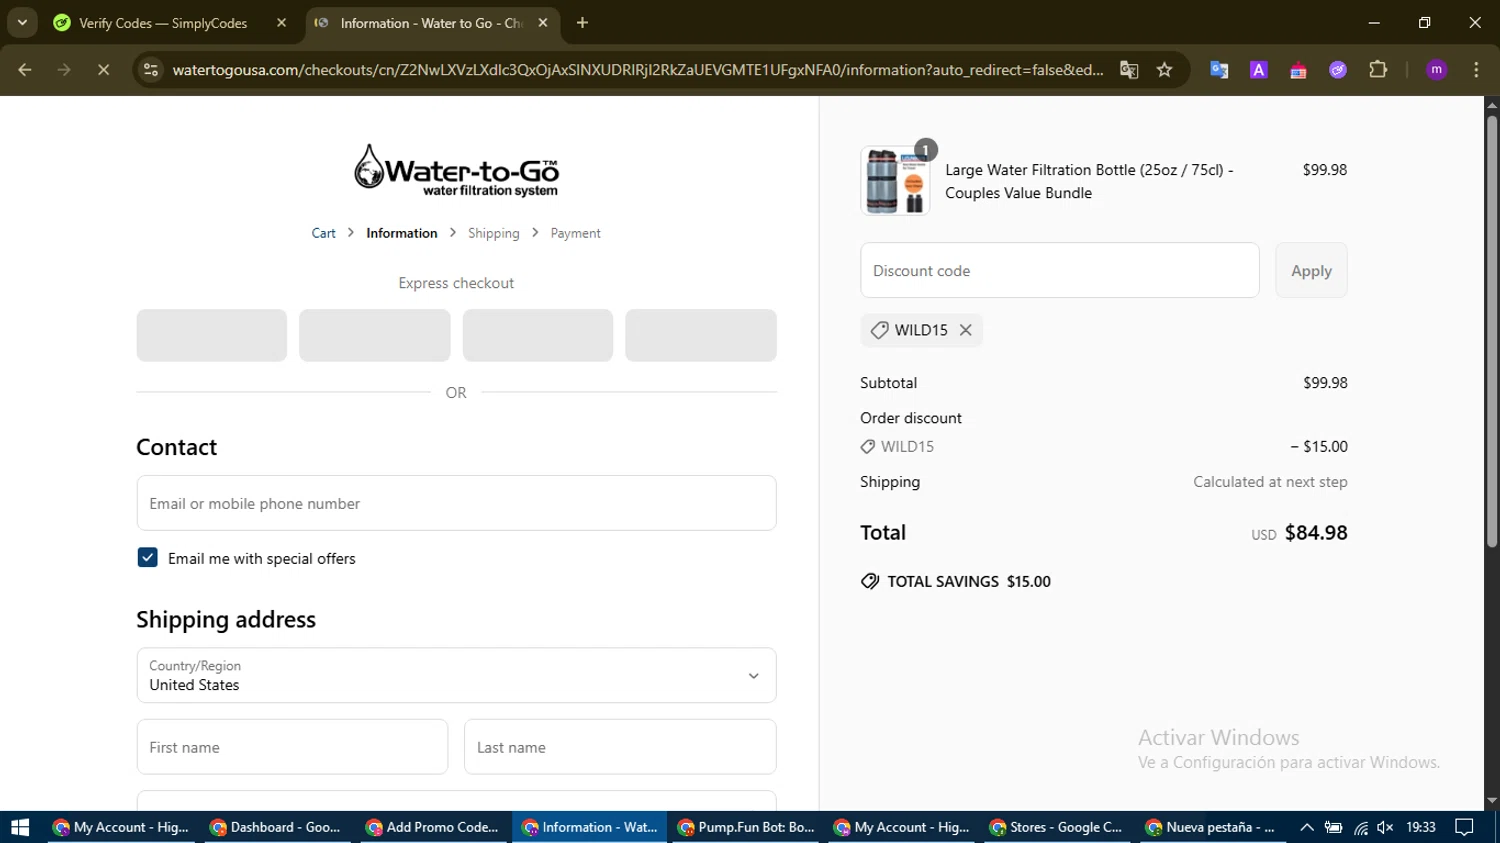
Task: Switch to second My Account taskbar window
Action: click(902, 827)
